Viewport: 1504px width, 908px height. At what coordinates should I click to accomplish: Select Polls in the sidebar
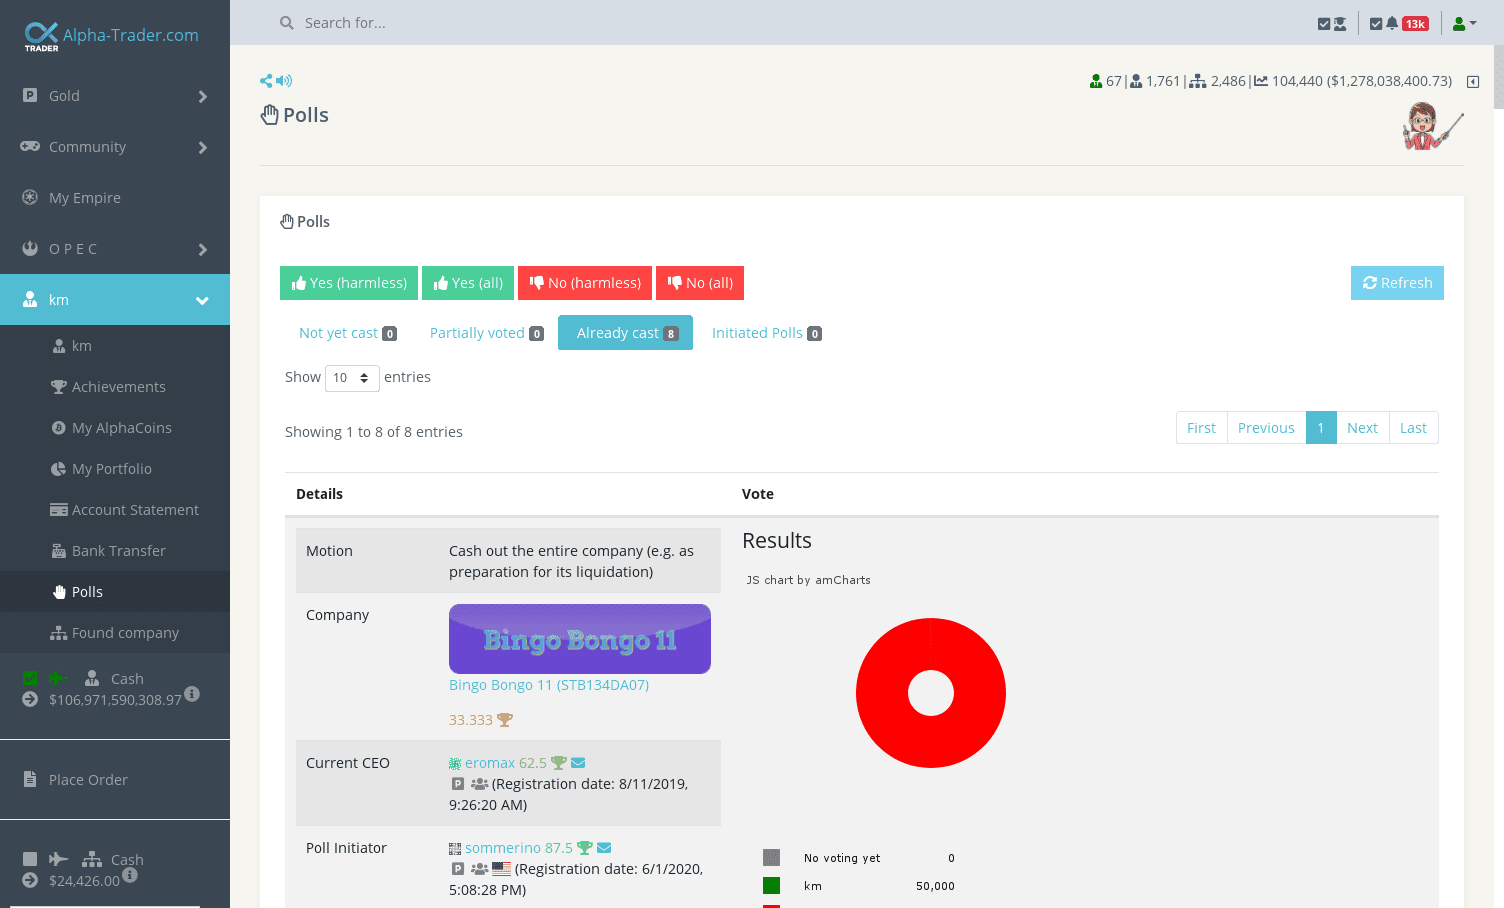click(115, 592)
